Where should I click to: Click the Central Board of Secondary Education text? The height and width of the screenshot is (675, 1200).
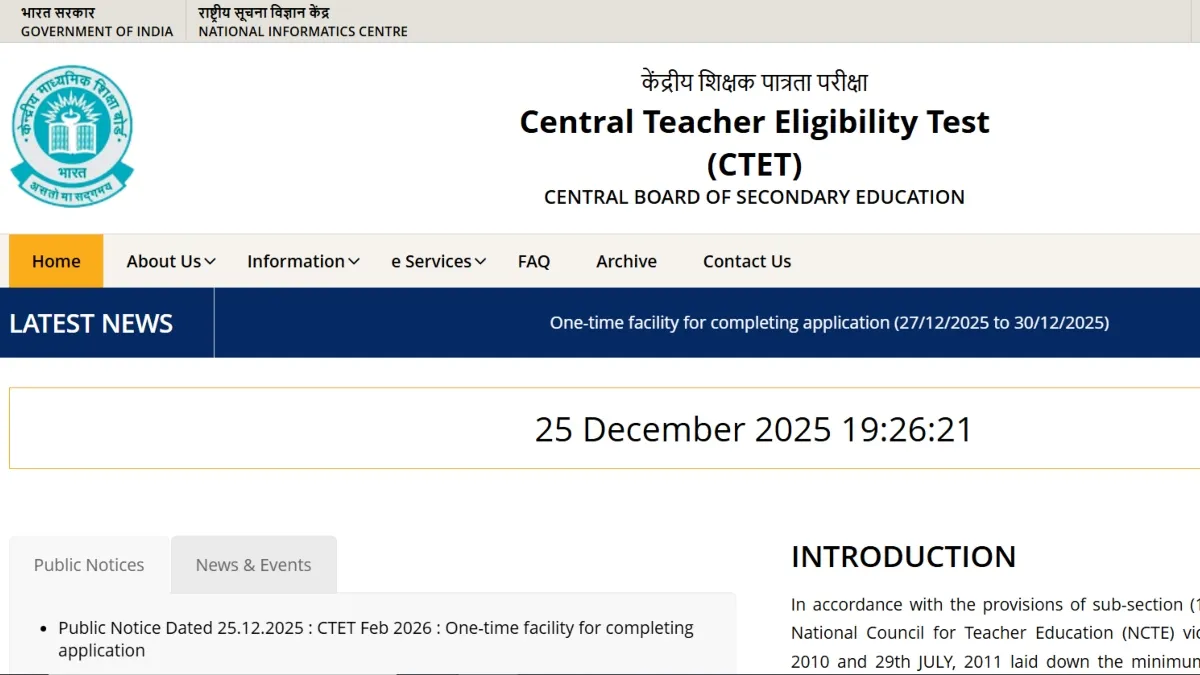click(x=754, y=197)
